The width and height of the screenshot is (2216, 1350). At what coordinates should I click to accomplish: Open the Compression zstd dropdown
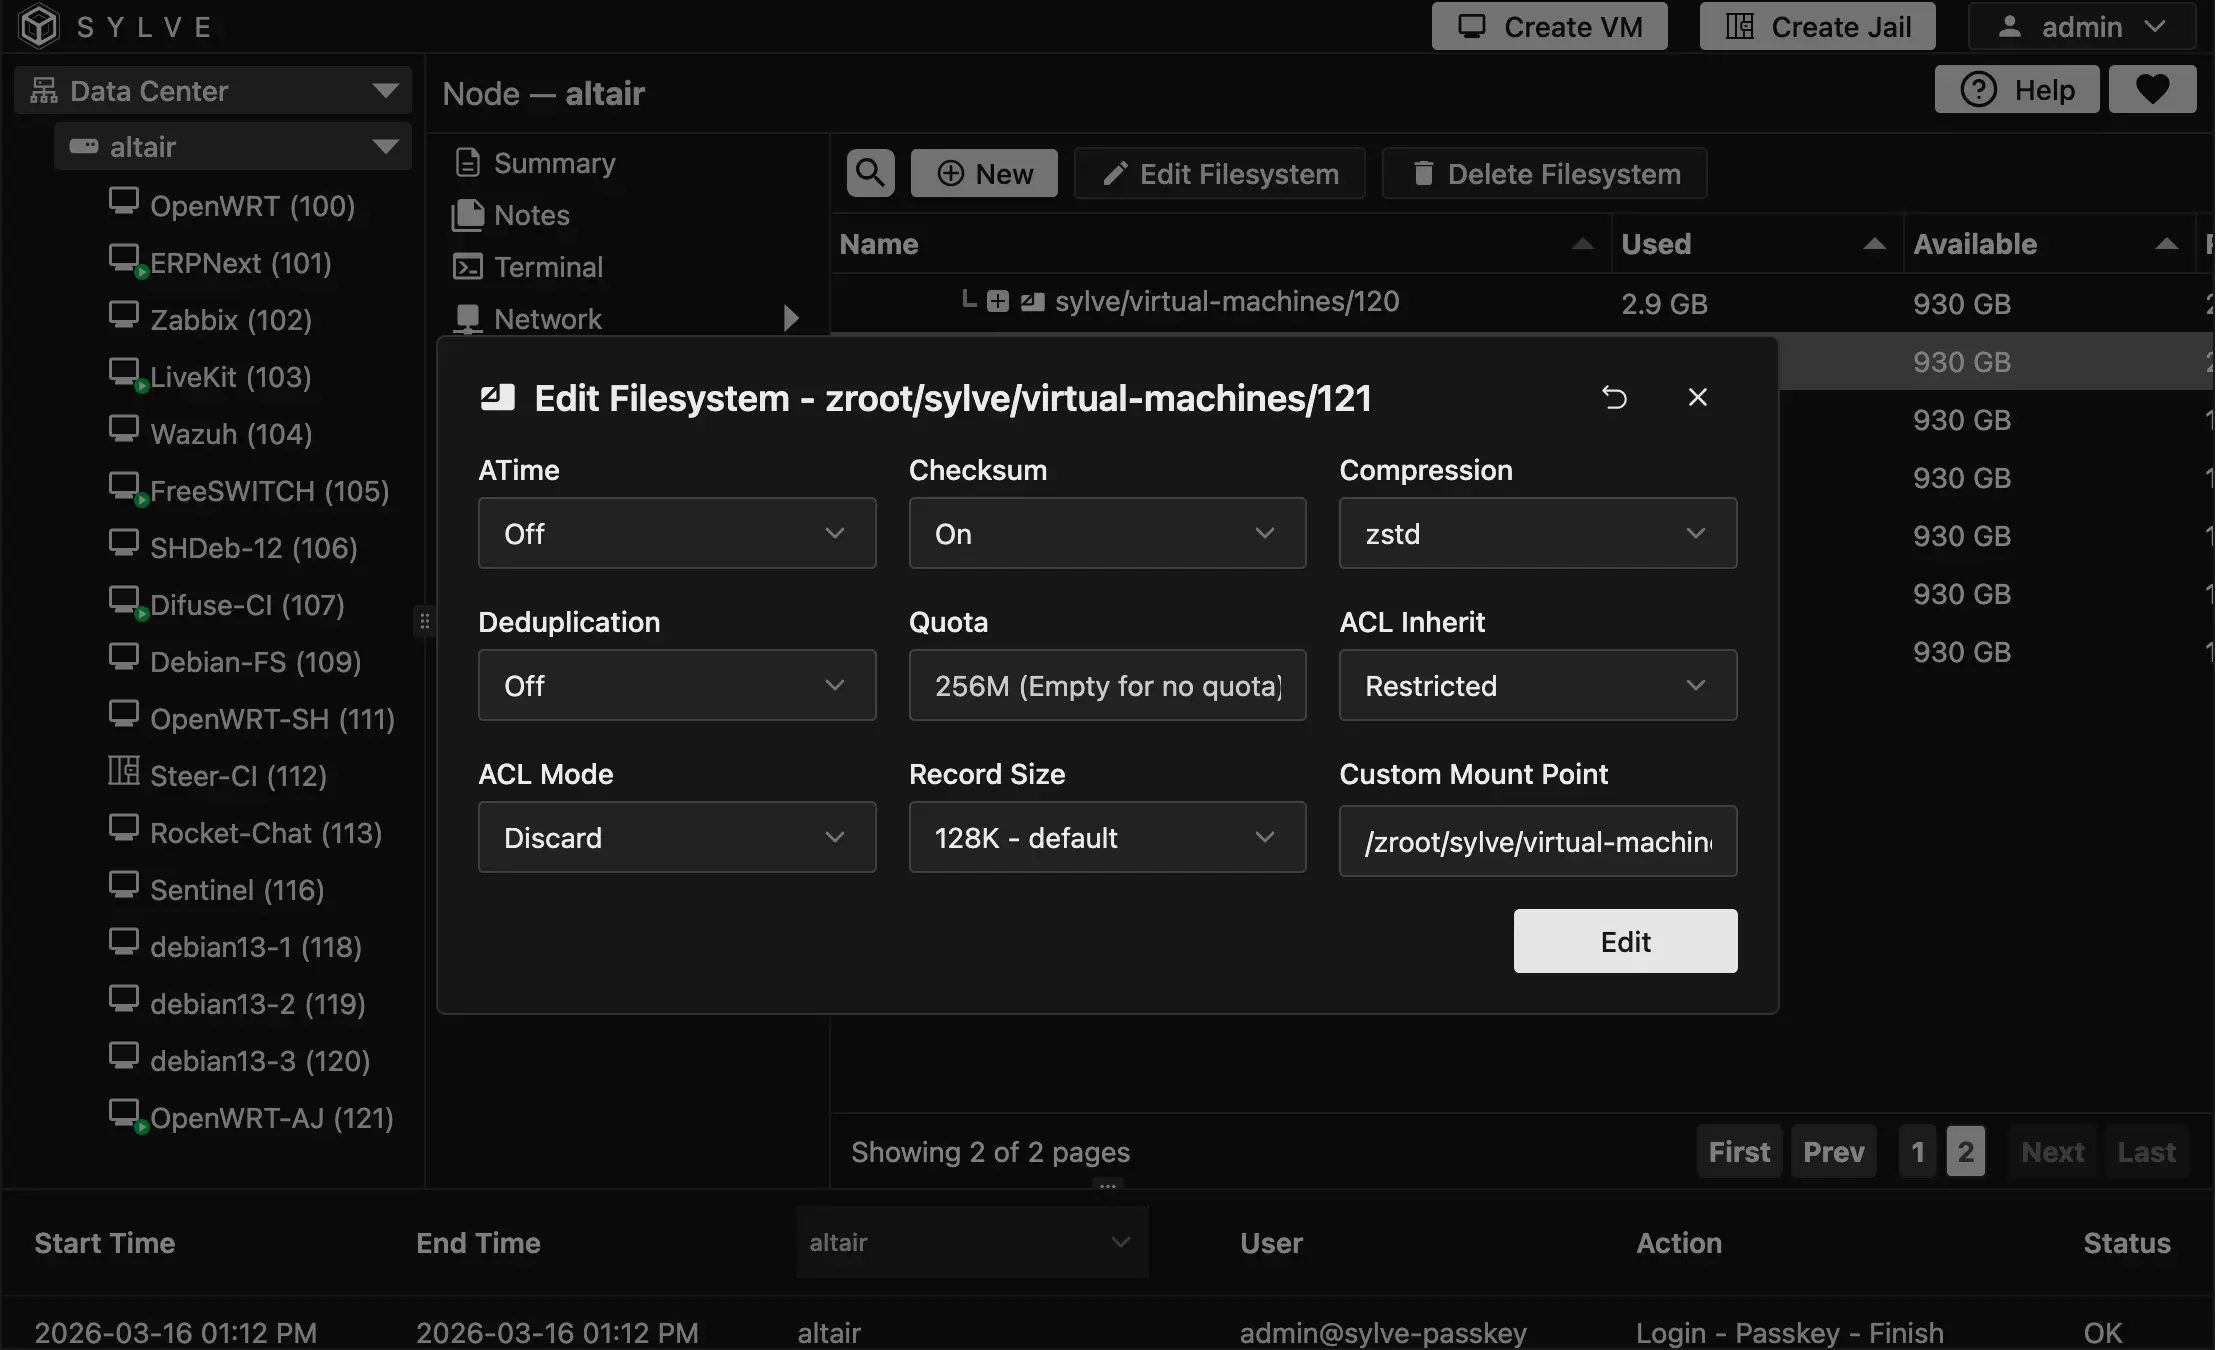point(1537,534)
